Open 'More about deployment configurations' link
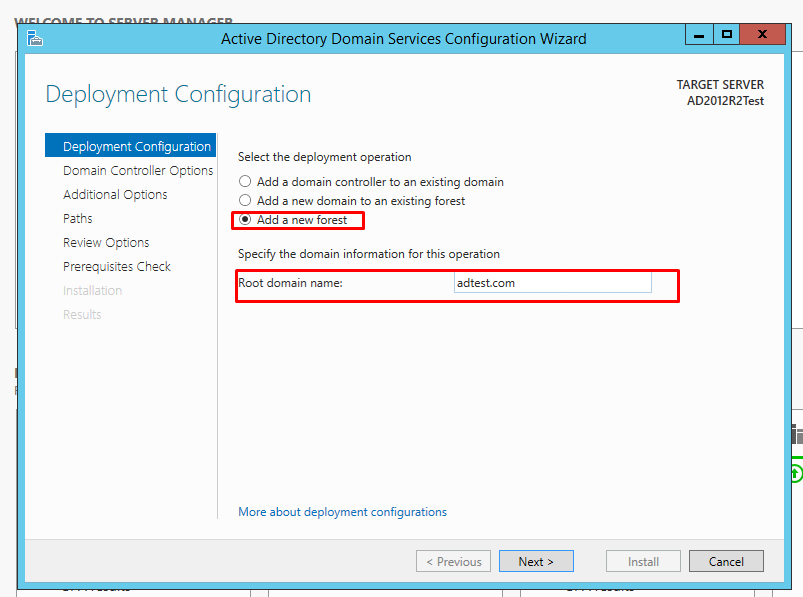803x597 pixels. pos(343,512)
